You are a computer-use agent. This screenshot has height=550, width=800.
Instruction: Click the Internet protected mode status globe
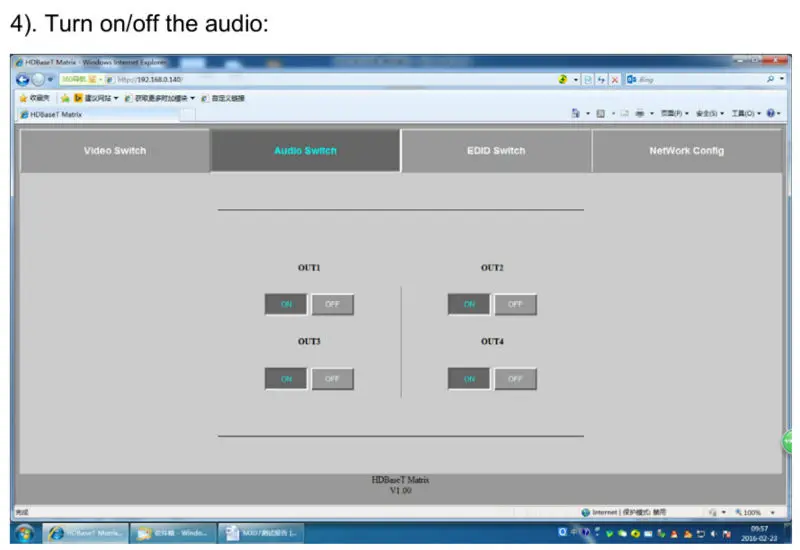pos(585,512)
